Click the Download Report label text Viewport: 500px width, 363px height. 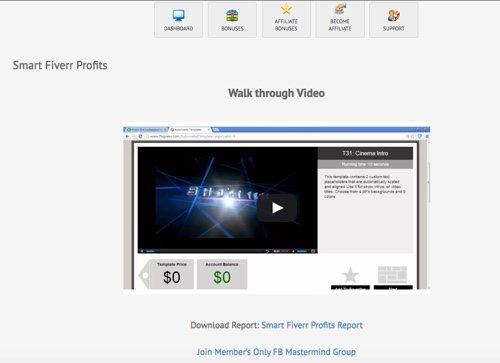click(x=225, y=325)
